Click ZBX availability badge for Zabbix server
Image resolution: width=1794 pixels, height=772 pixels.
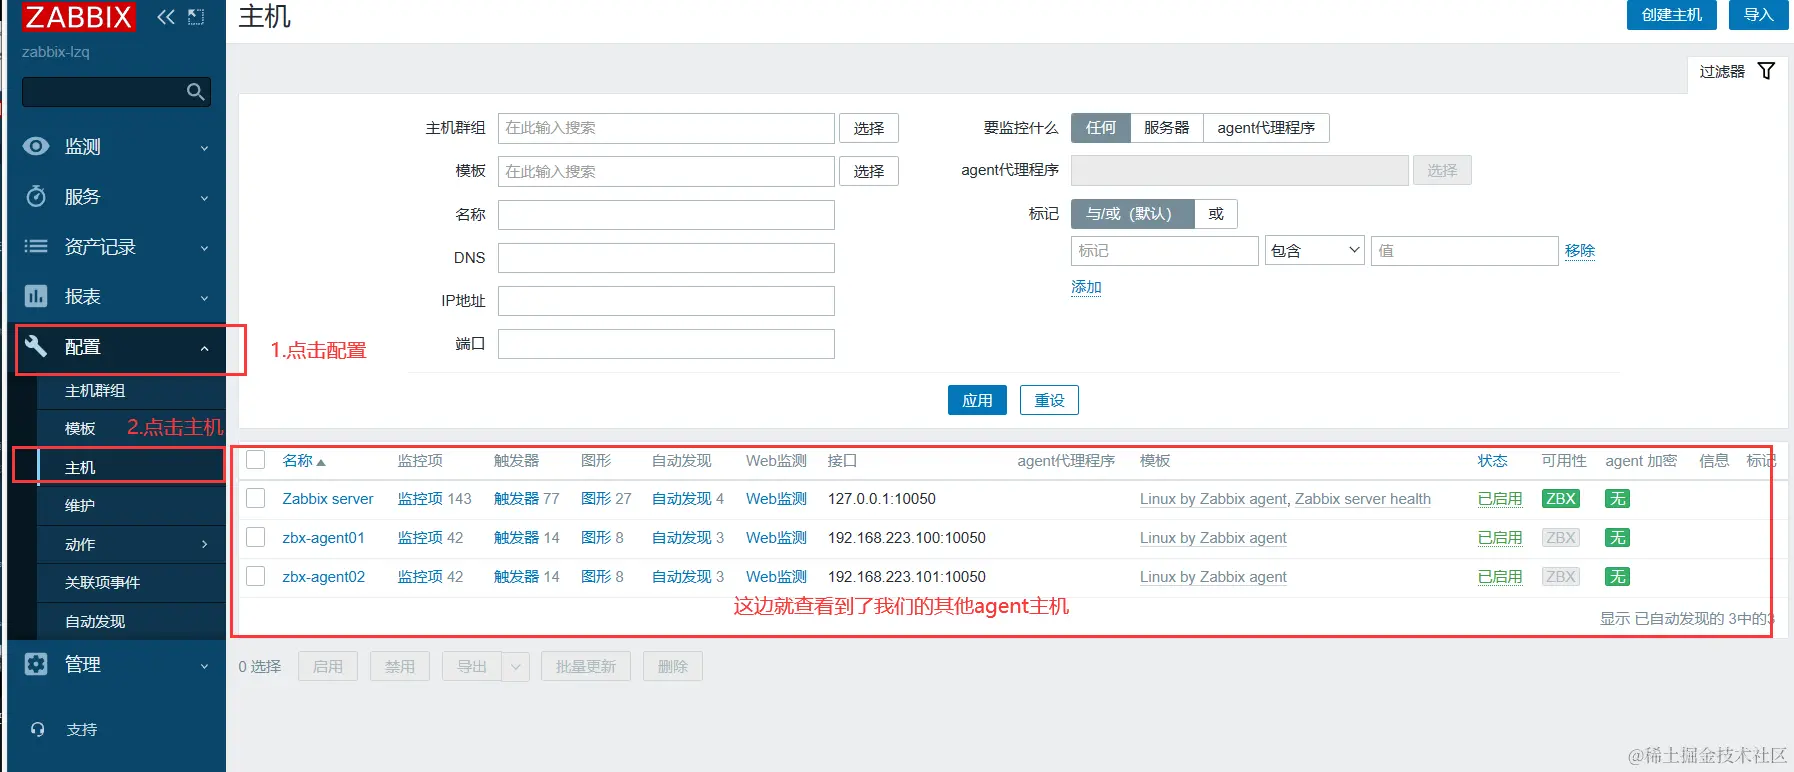pyautogui.click(x=1561, y=499)
